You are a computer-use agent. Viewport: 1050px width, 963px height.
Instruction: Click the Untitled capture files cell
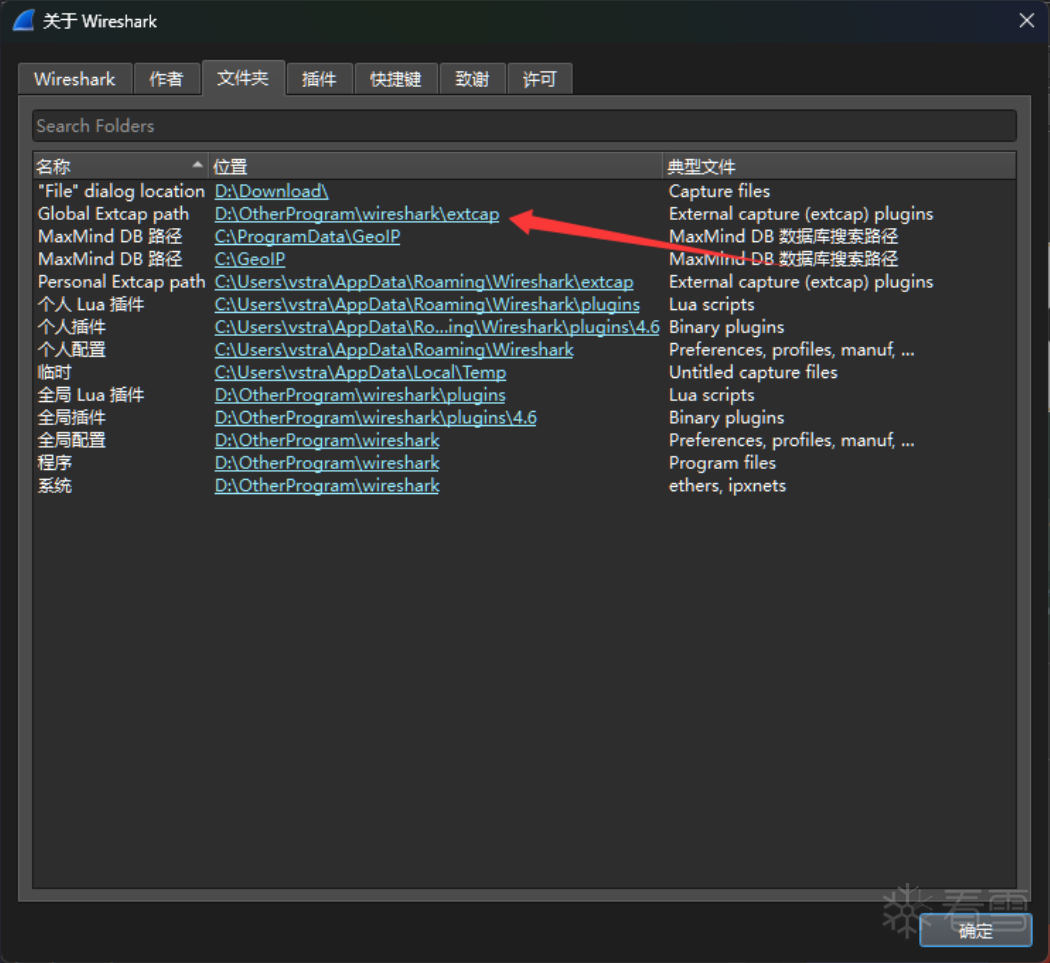pyautogui.click(x=753, y=372)
